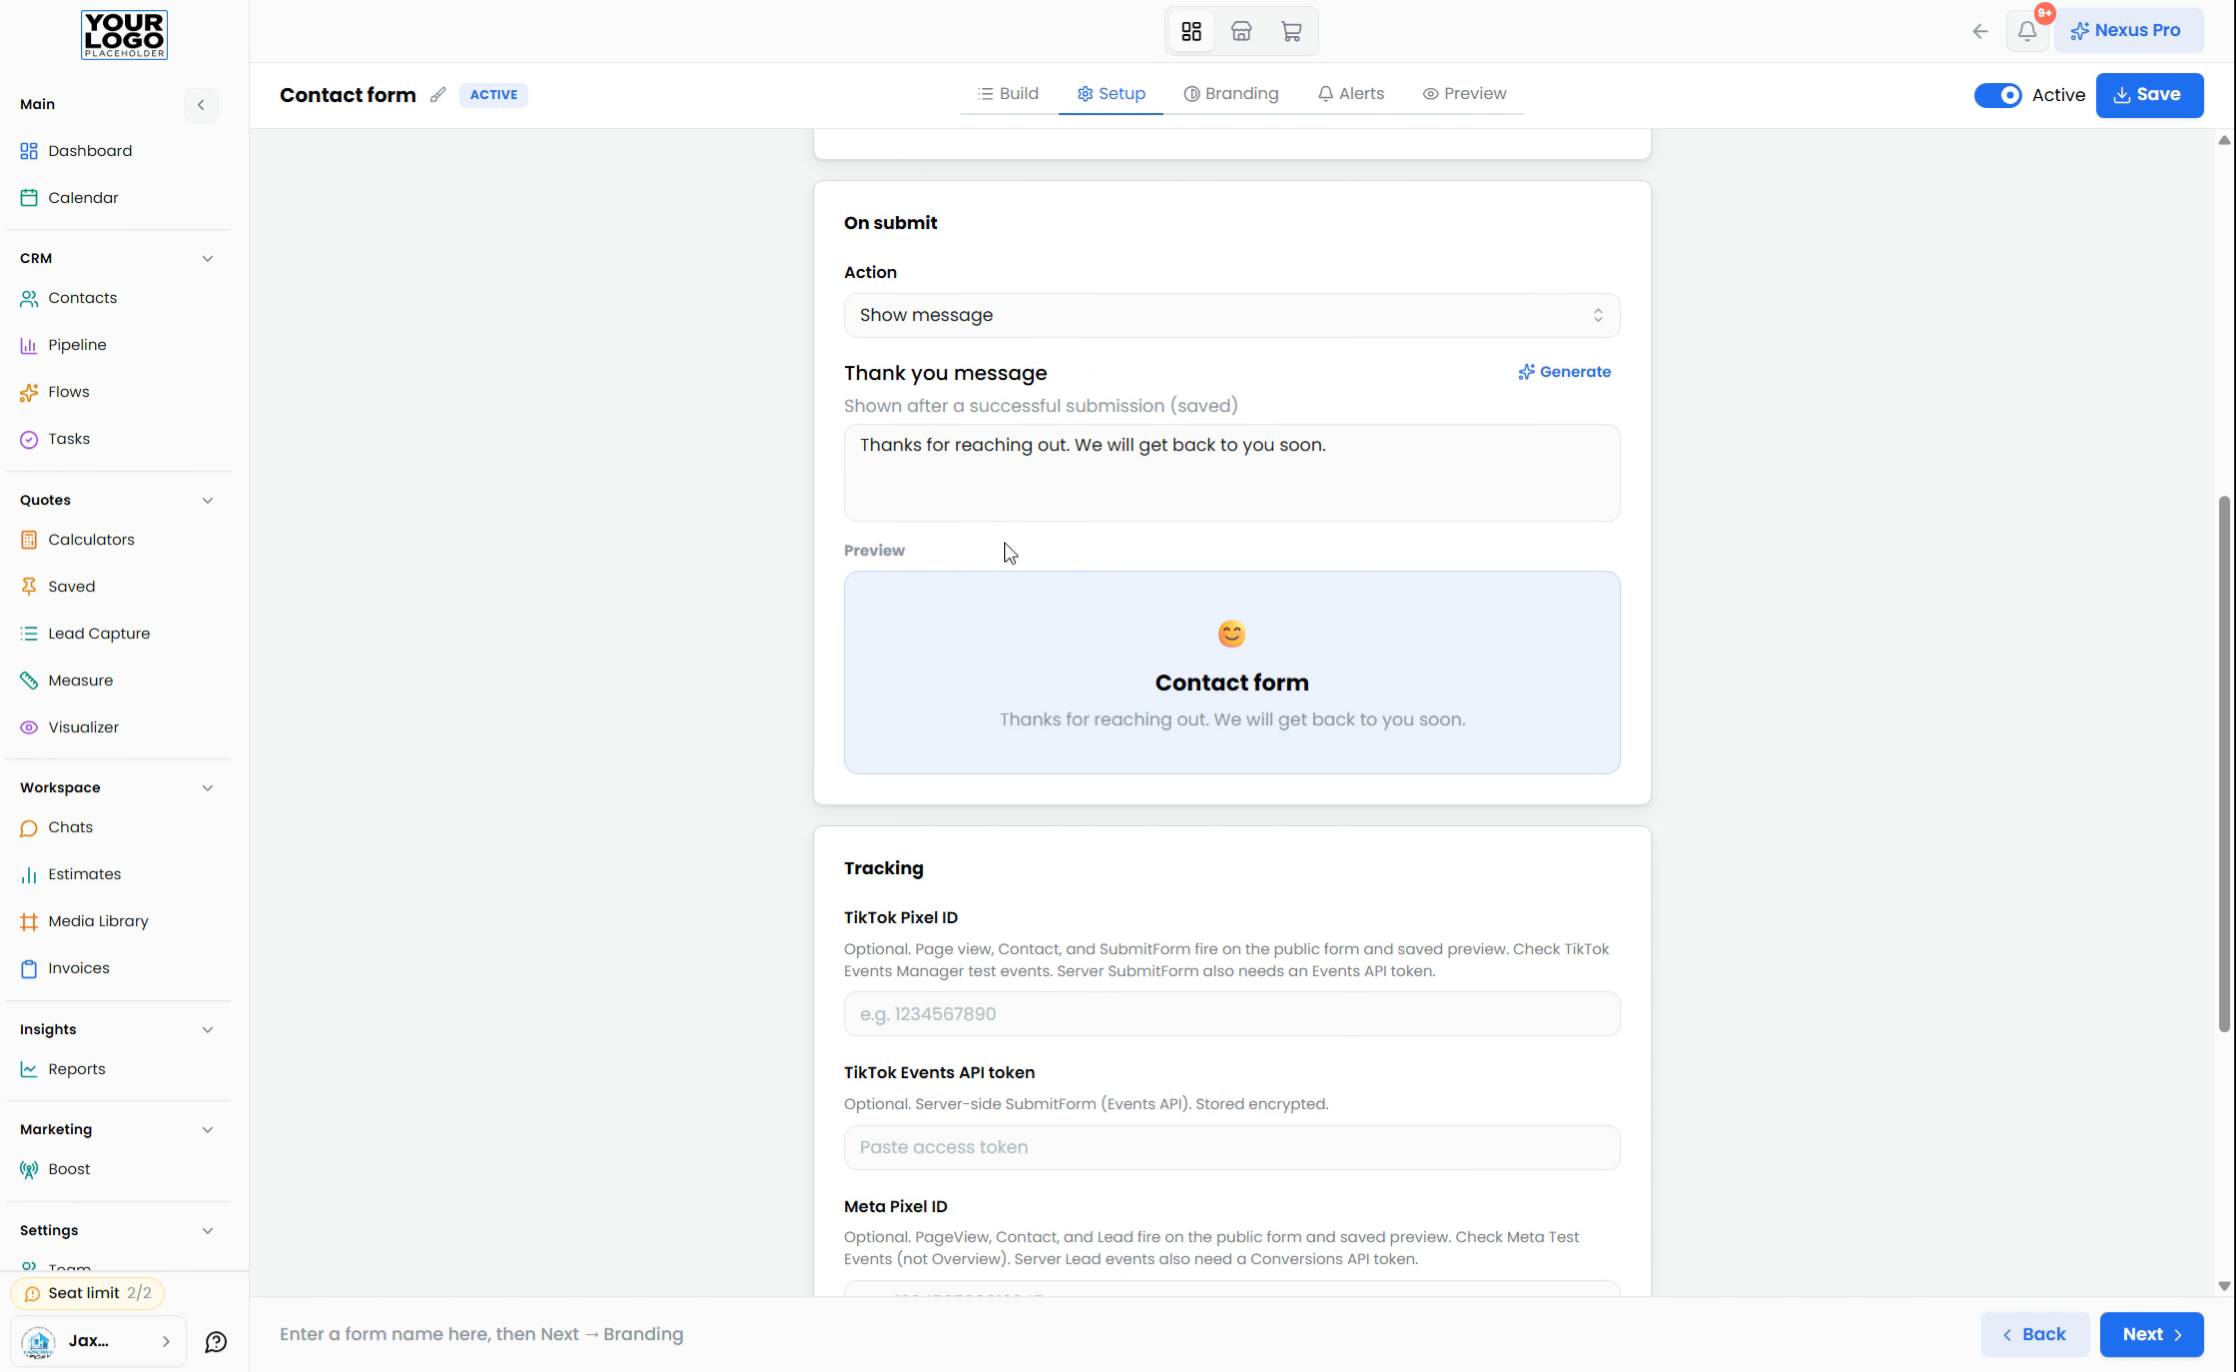This screenshot has width=2236, height=1372.
Task: Click the vertical scrollbar thumb
Action: pos(2224,764)
